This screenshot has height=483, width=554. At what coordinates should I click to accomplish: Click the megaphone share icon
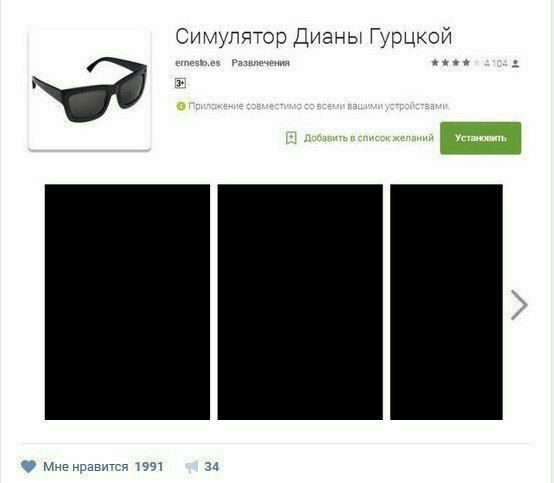[191, 467]
